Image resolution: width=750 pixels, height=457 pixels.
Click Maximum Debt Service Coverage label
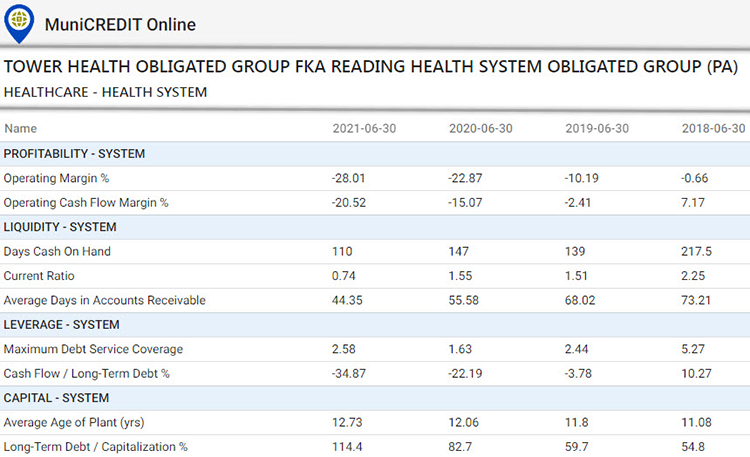pyautogui.click(x=93, y=349)
